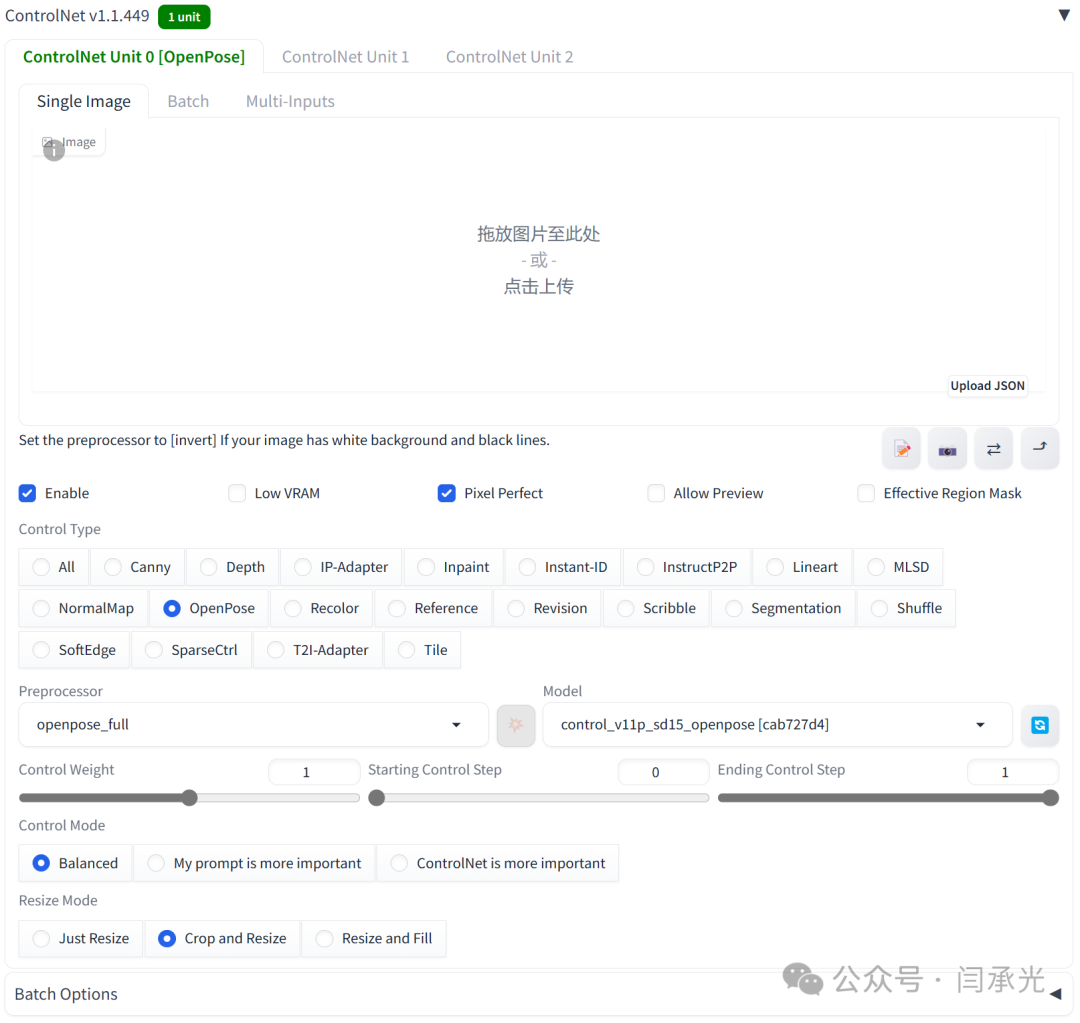Switch to ControlNet Unit 2 tab
This screenshot has height=1023, width=1080.
pos(509,56)
